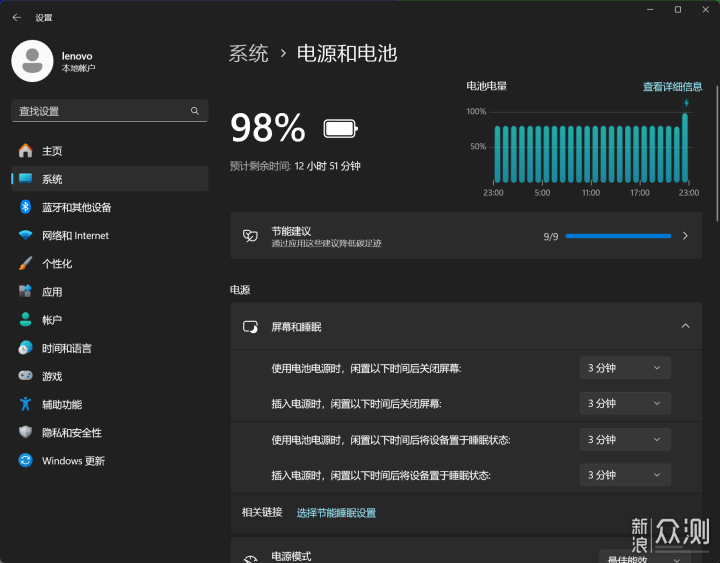The height and width of the screenshot is (563, 720).
Task: Open the 电源模式 dropdown
Action: tap(645, 557)
